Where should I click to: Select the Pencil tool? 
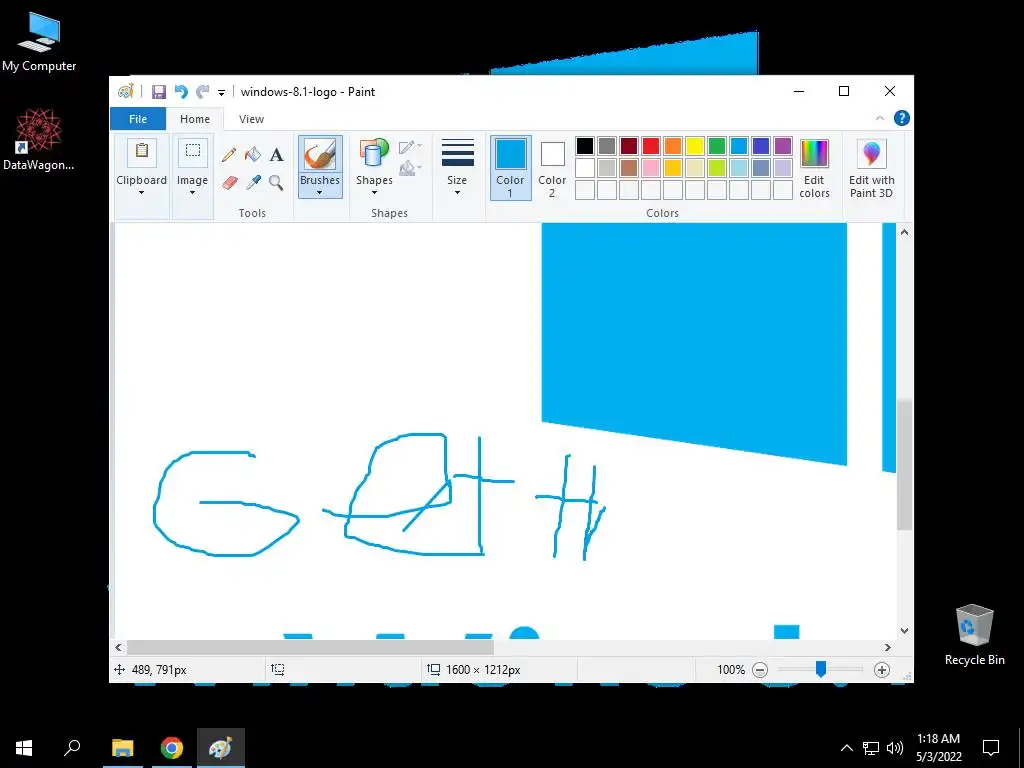(229, 155)
